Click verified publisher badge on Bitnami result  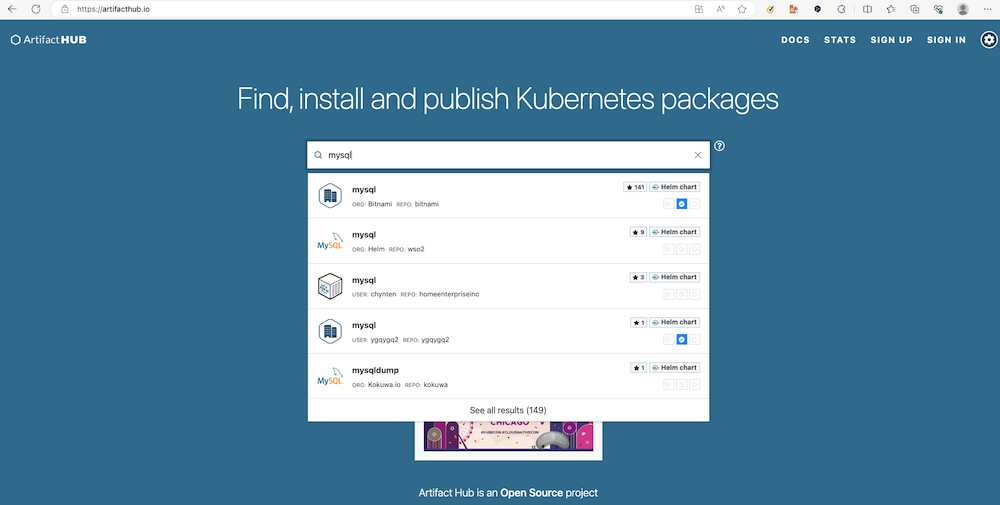[681, 204]
